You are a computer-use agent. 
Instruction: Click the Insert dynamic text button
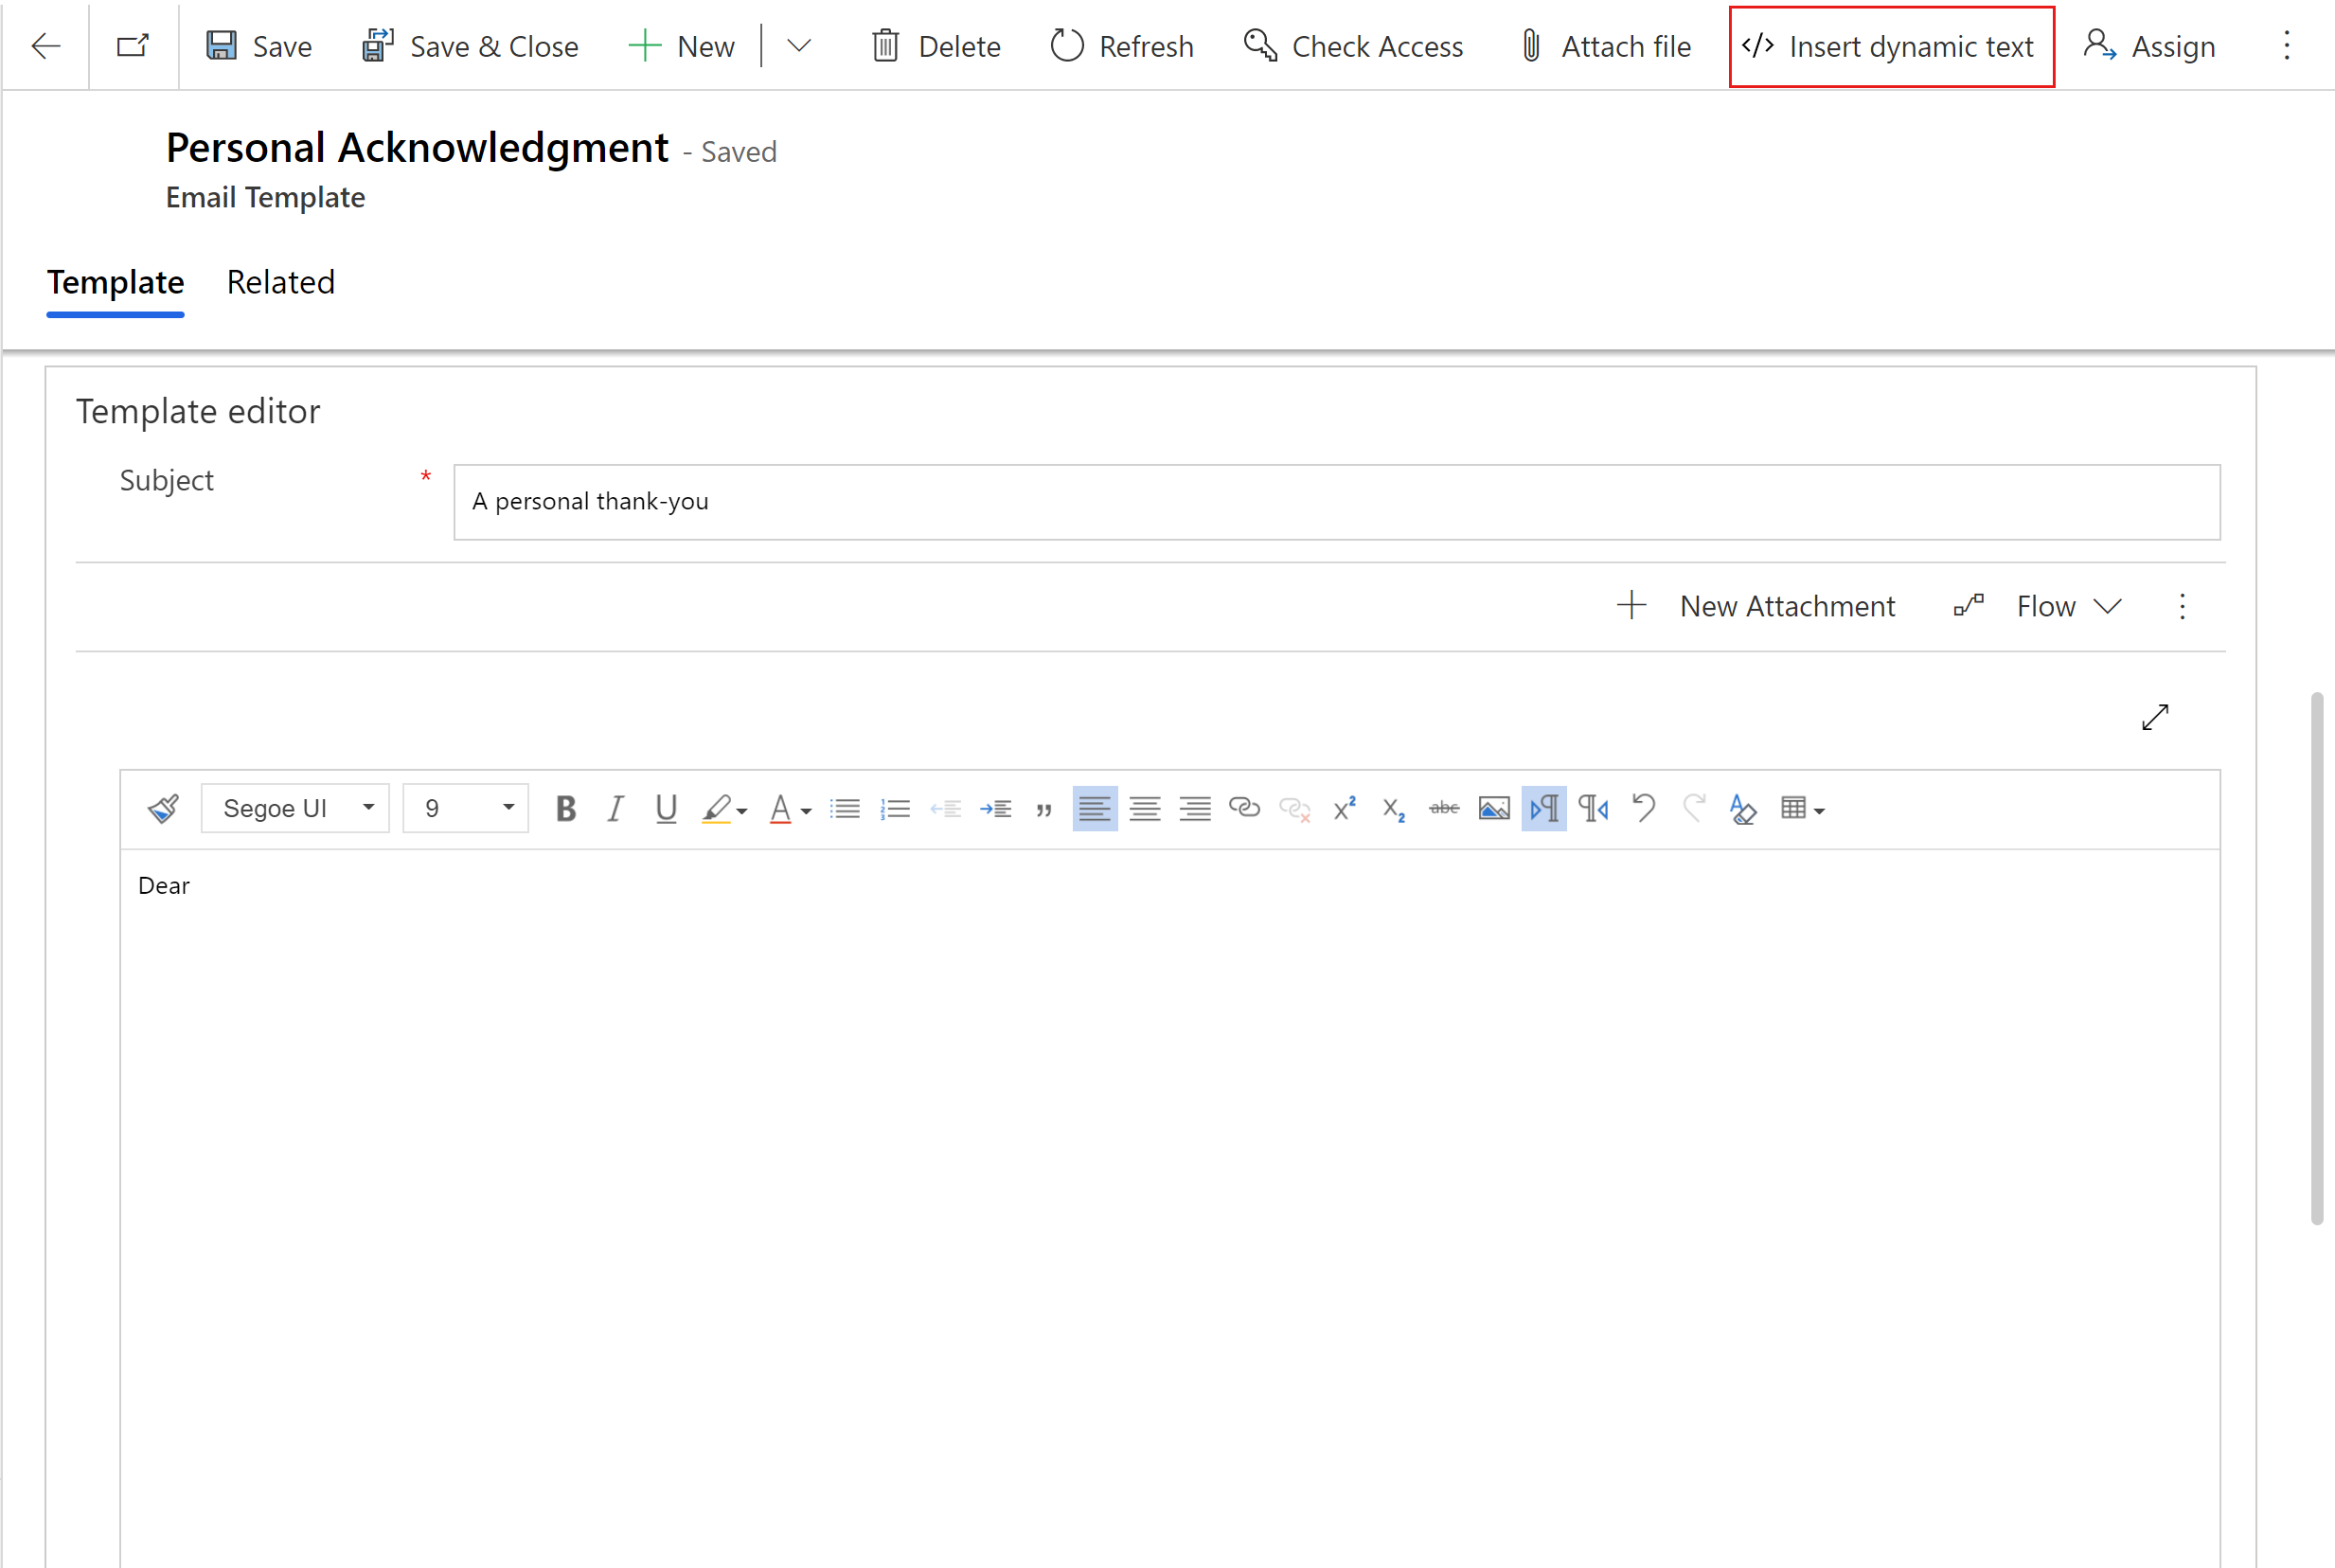click(x=1885, y=45)
